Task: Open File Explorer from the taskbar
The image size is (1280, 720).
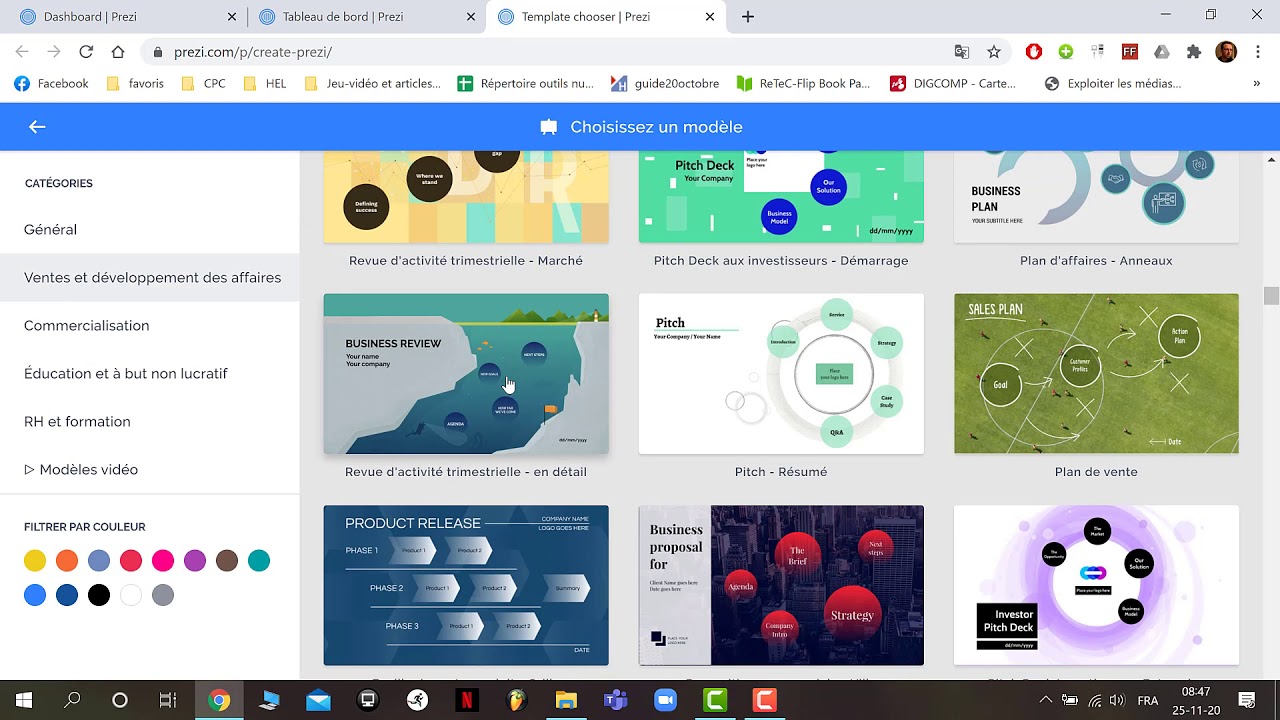Action: (566, 700)
